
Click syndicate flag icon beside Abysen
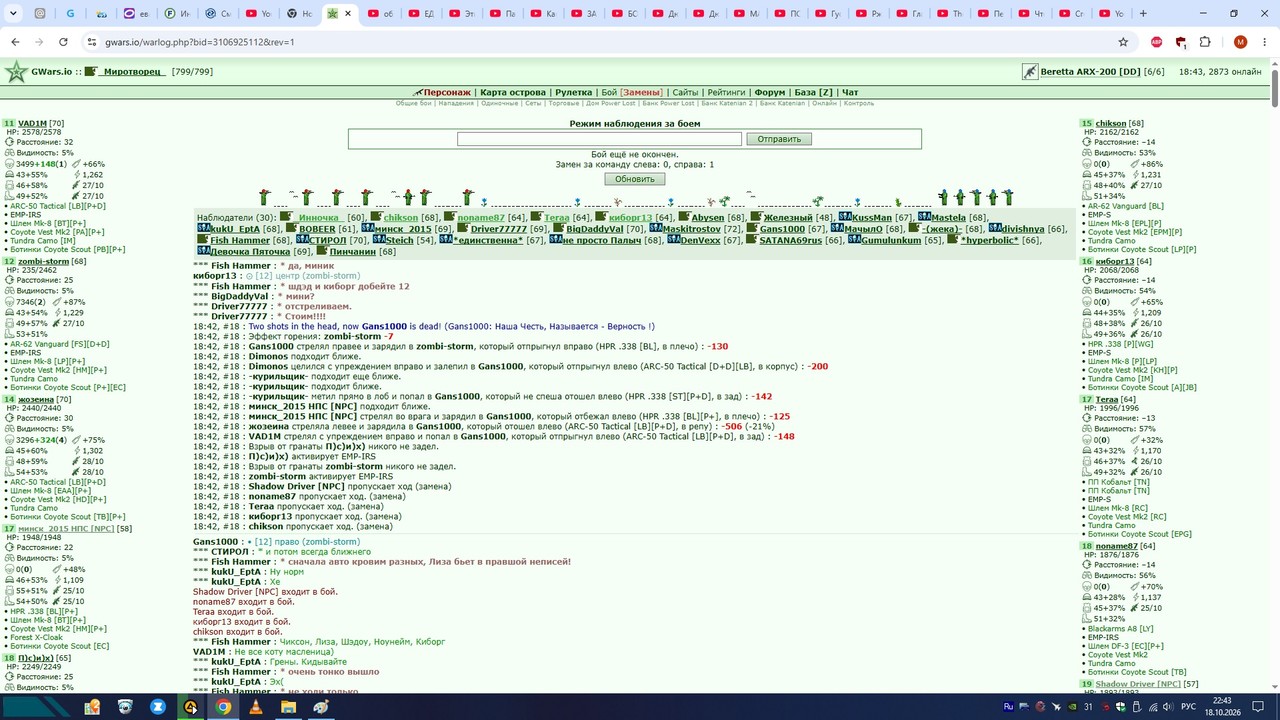coord(684,217)
